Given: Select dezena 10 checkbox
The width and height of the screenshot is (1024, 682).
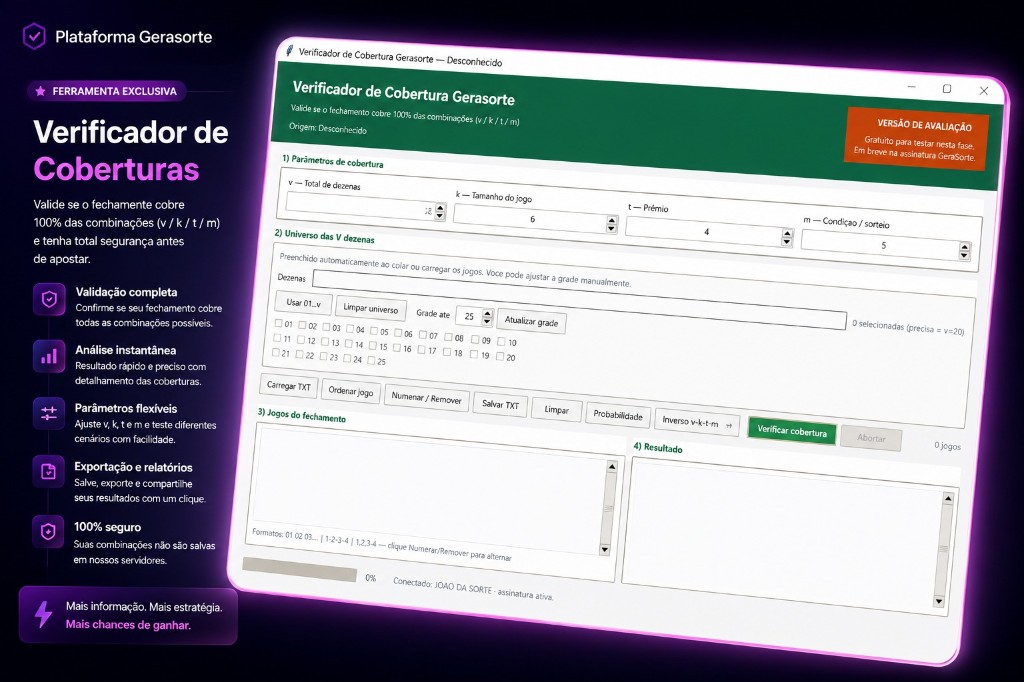Looking at the screenshot, I should [502, 341].
